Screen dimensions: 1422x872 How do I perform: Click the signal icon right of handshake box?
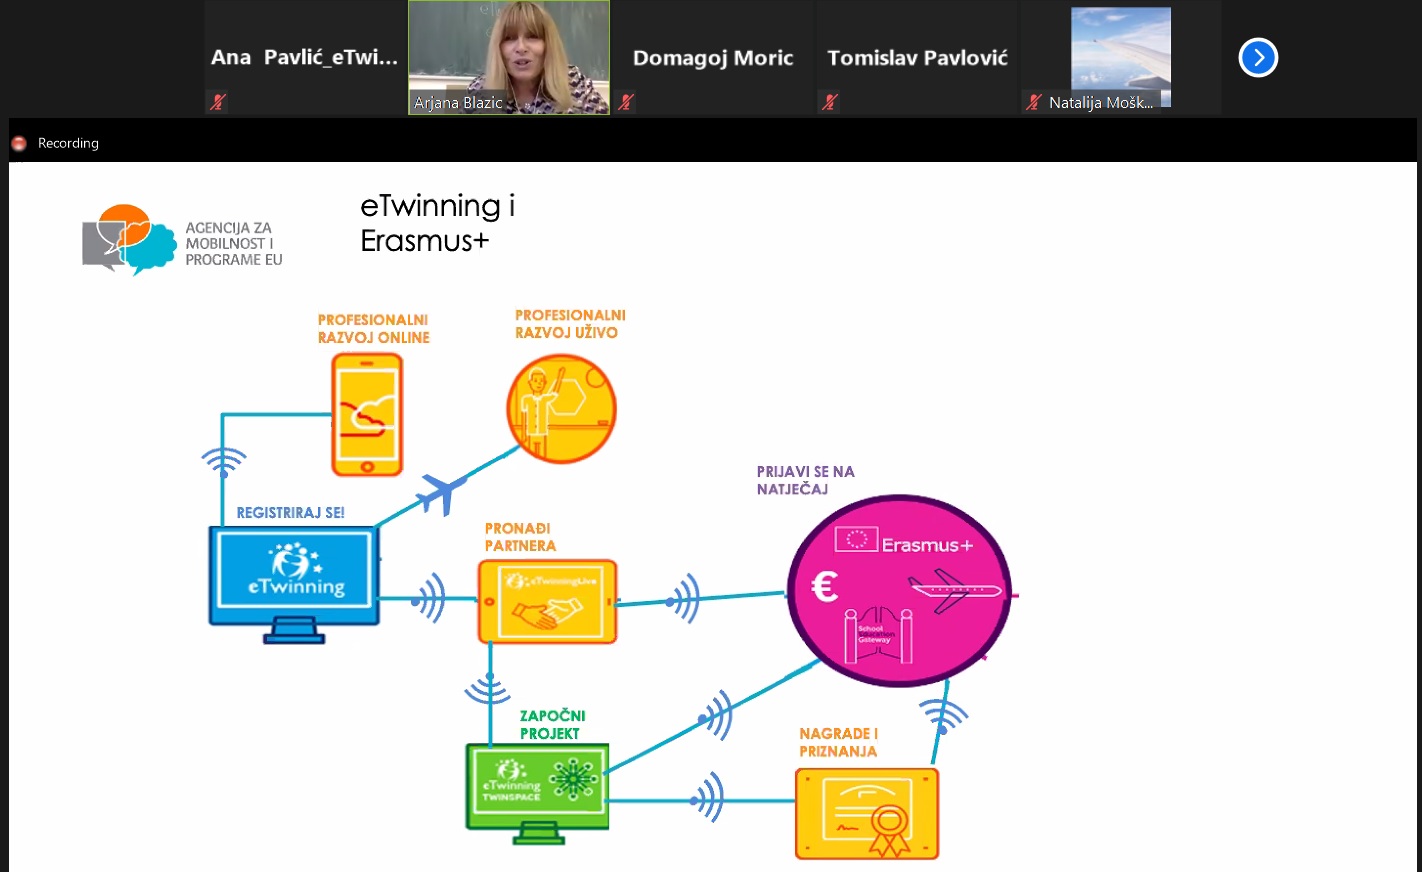tap(683, 598)
